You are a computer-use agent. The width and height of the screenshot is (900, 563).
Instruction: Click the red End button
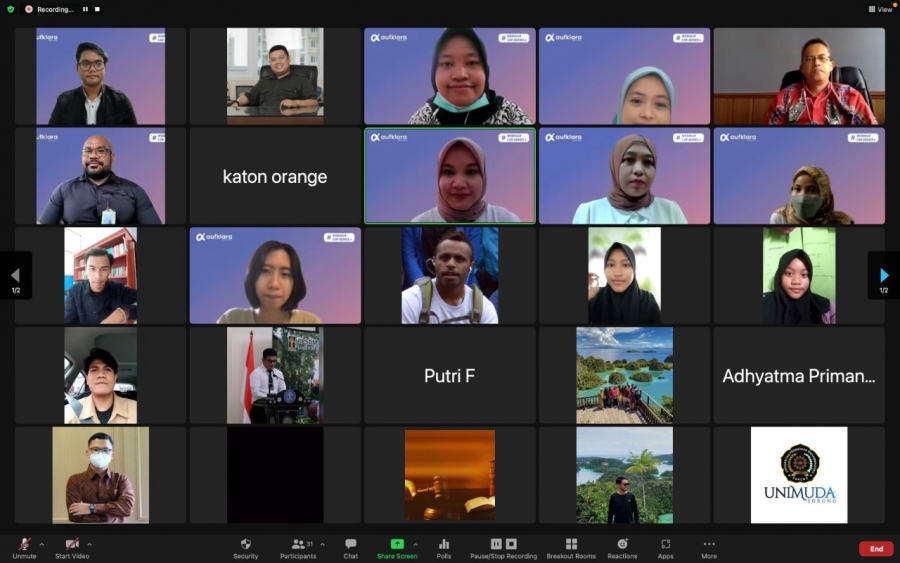click(x=876, y=548)
